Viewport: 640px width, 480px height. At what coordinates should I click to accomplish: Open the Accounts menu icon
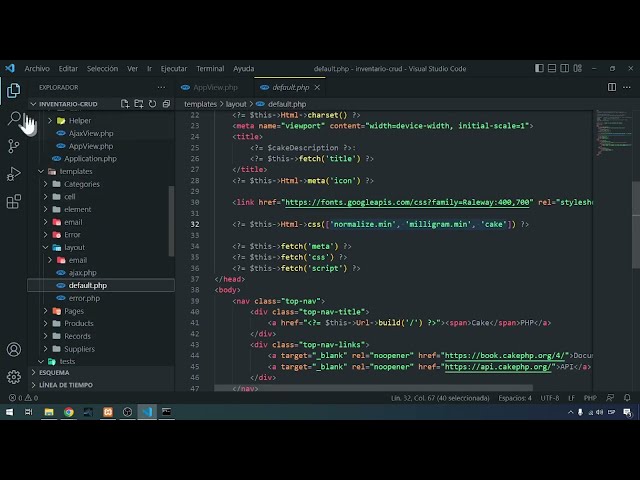click(x=13, y=349)
